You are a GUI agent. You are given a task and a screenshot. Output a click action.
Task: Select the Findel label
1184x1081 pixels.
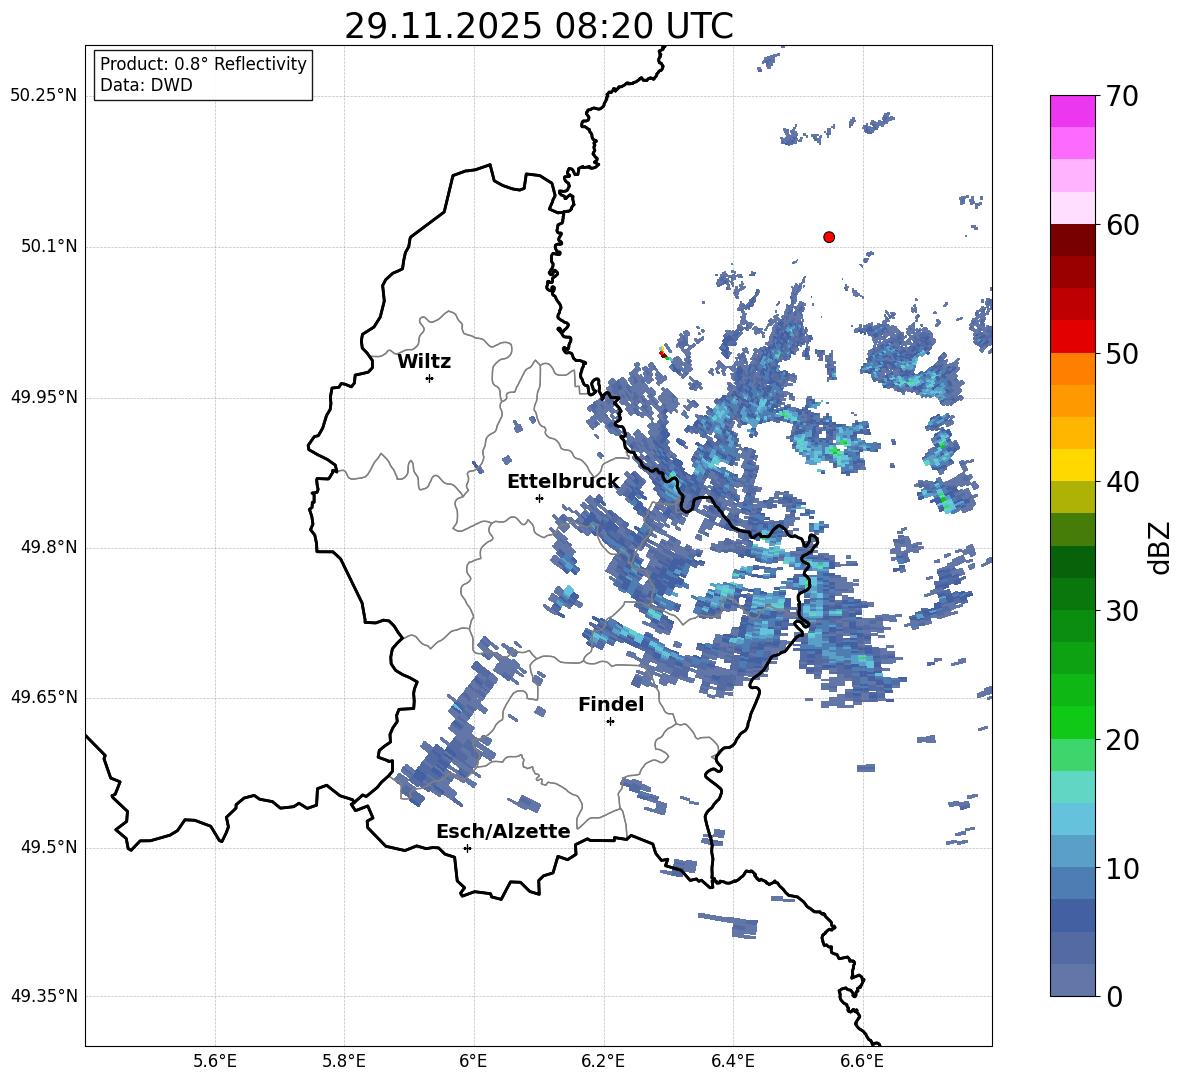(x=611, y=704)
